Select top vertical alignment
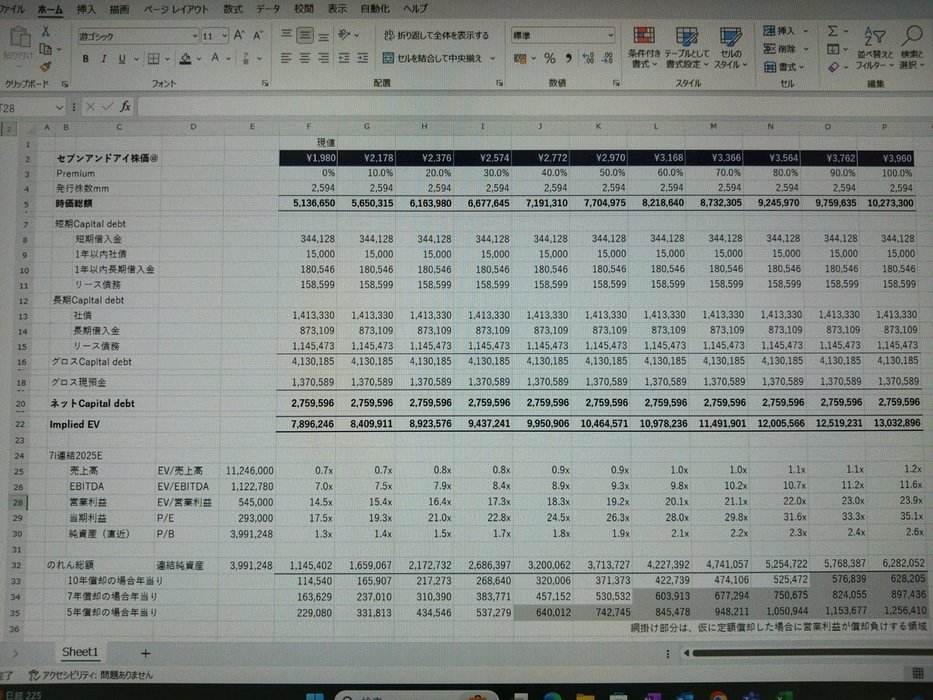The width and height of the screenshot is (933, 700). click(286, 35)
